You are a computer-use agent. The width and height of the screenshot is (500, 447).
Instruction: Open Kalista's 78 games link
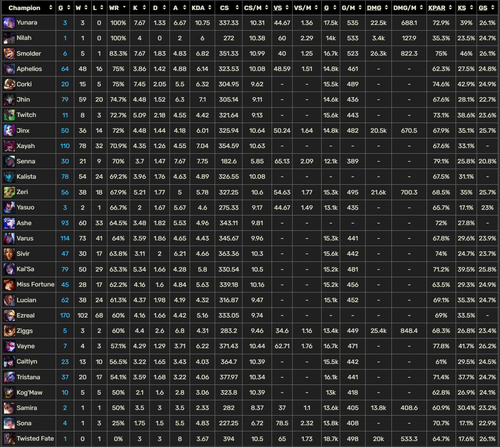pos(65,177)
